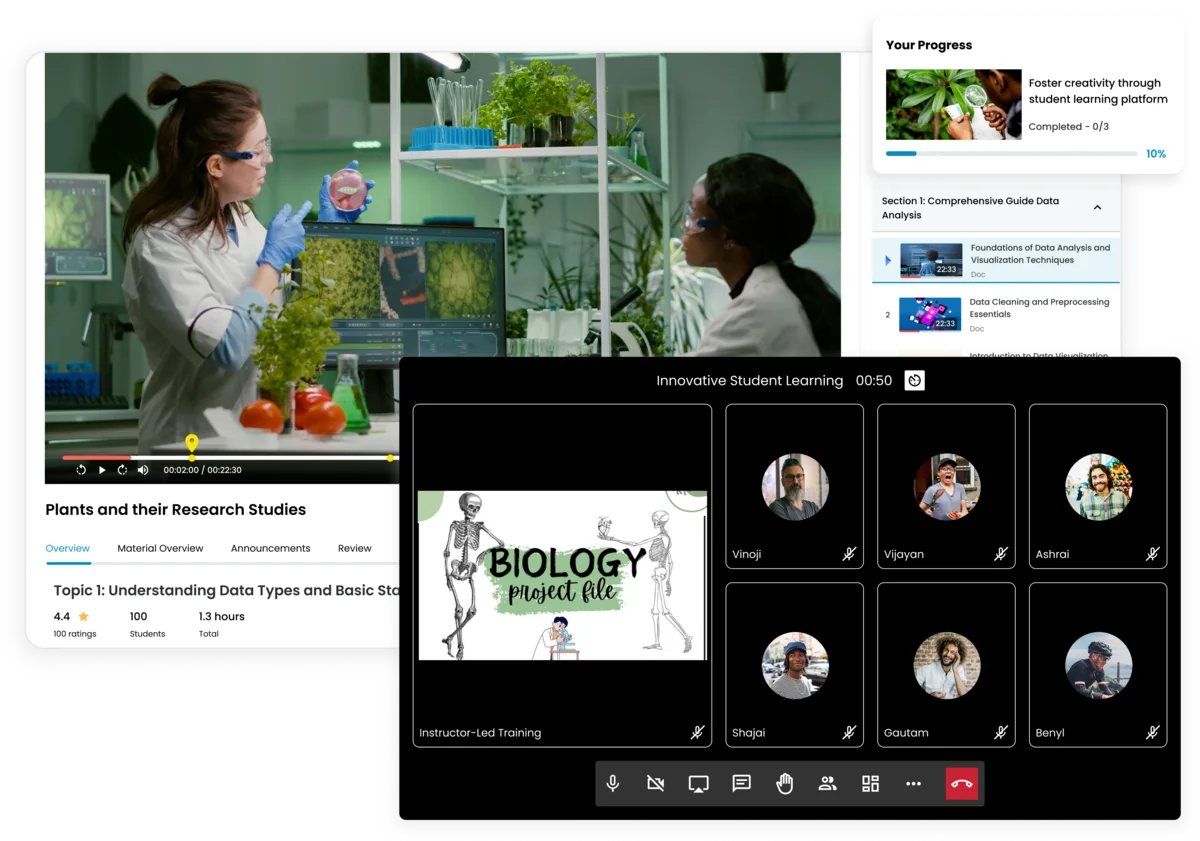Toggle volume on the lecture video
1200x841 pixels.
click(143, 469)
